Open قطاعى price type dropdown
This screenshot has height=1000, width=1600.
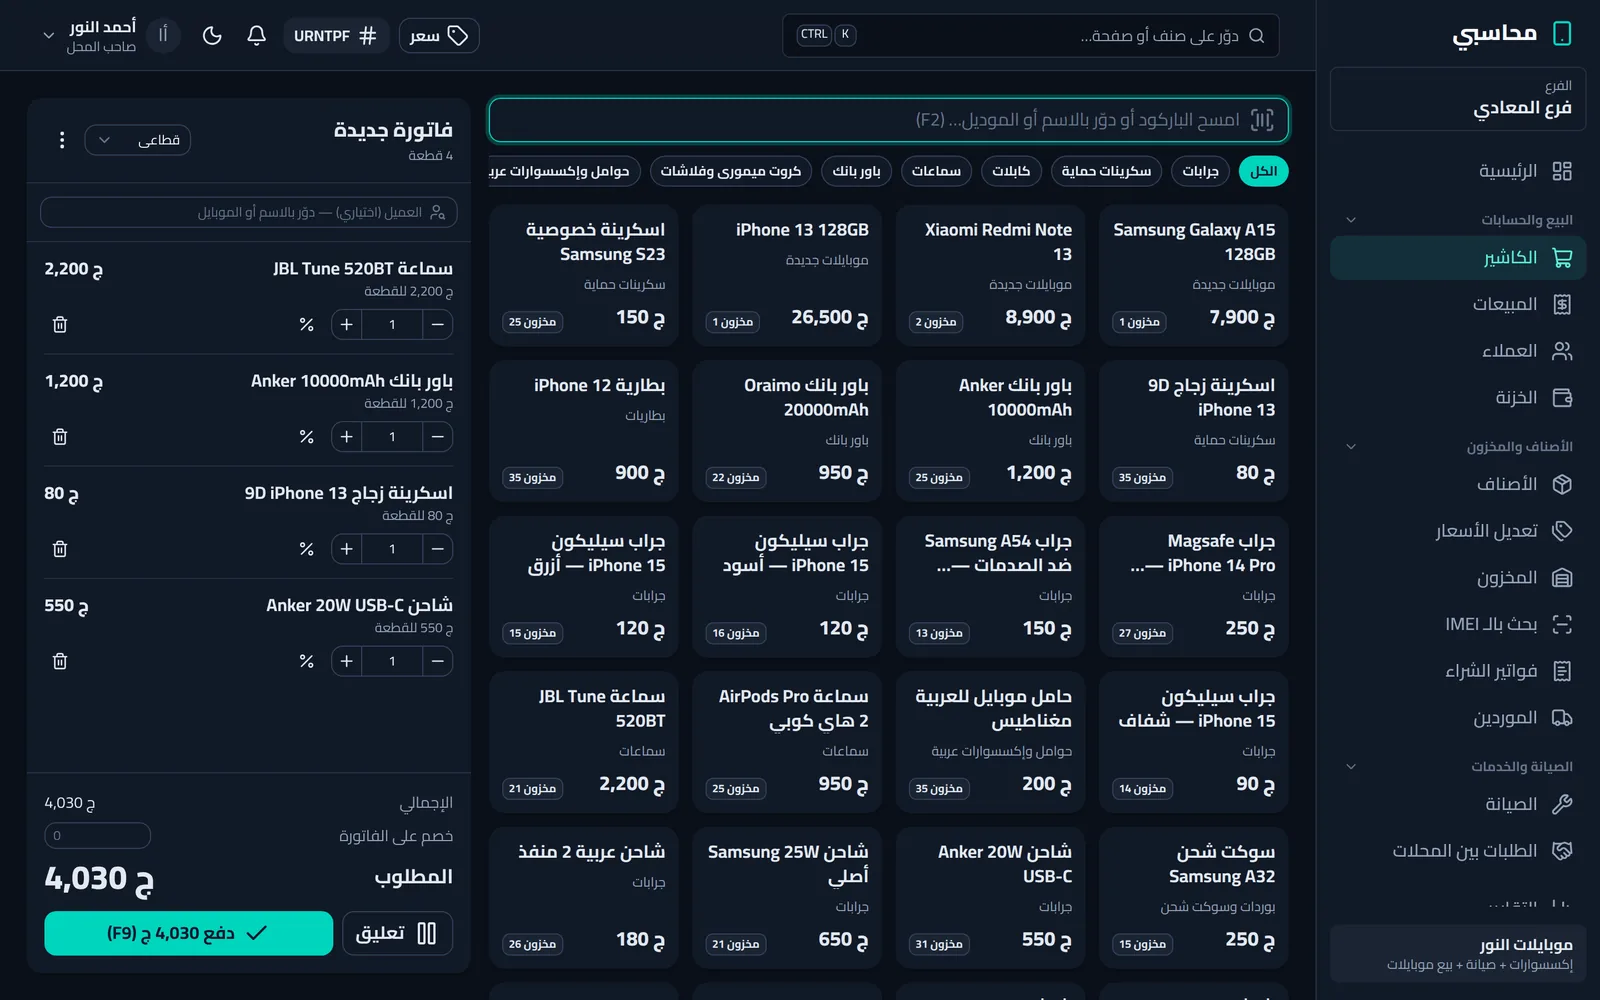[x=138, y=140]
